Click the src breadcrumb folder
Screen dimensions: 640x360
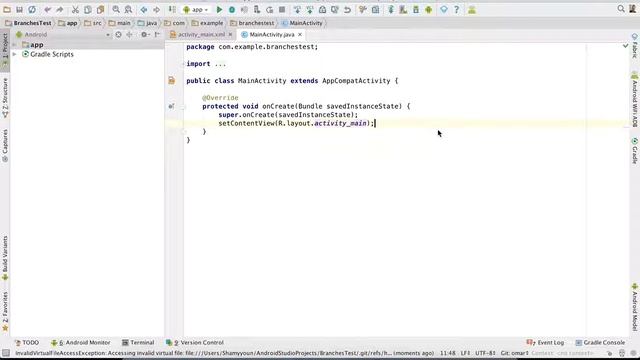coord(93,23)
